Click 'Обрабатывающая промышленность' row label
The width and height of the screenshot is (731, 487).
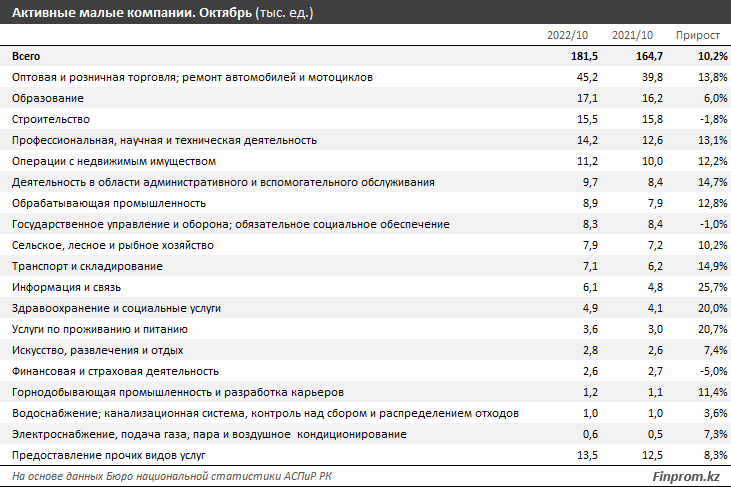(x=109, y=203)
